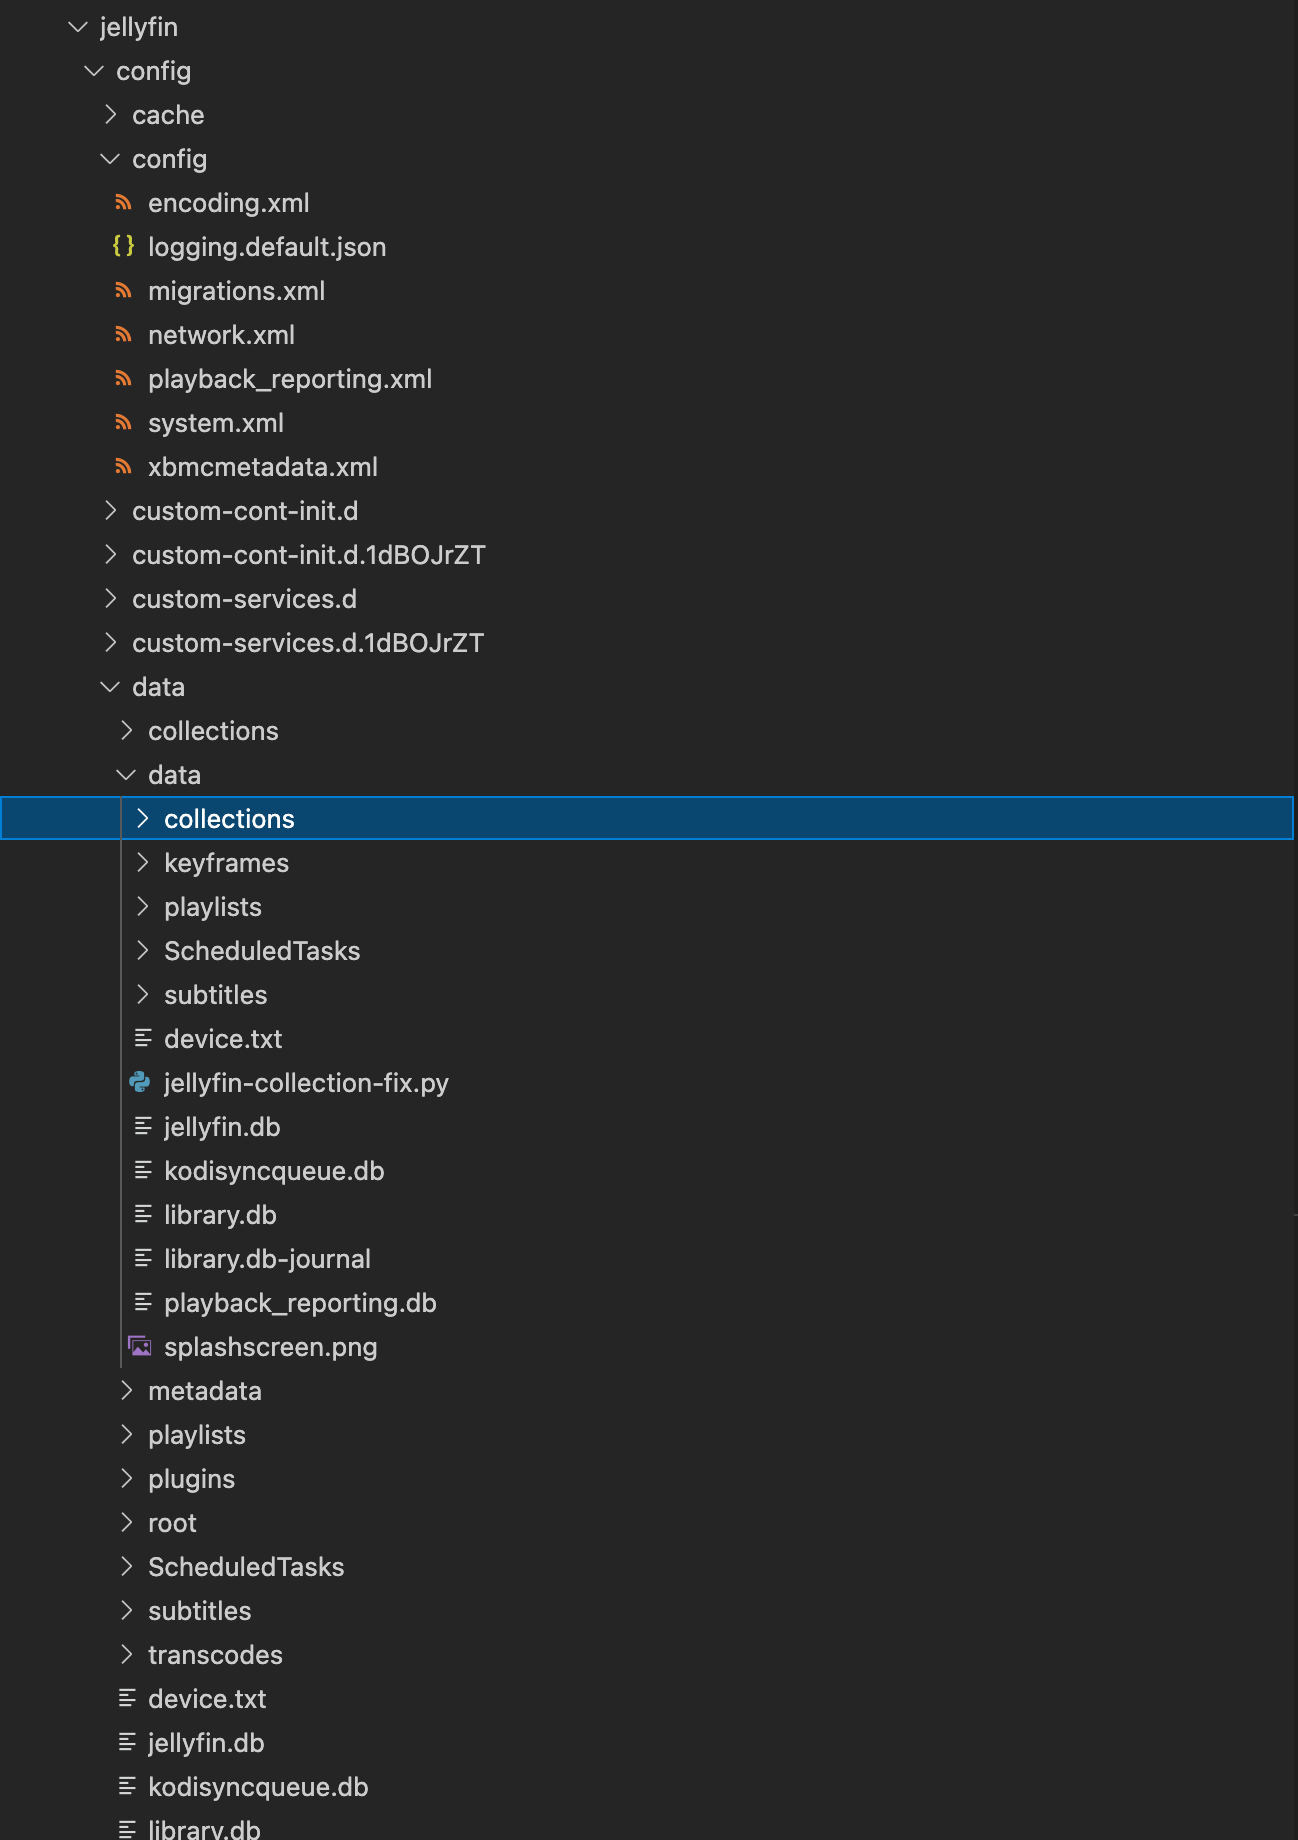Click the Python icon on jellyfin-collection-fix.py
Viewport: 1298px width, 1840px height.
click(x=140, y=1082)
